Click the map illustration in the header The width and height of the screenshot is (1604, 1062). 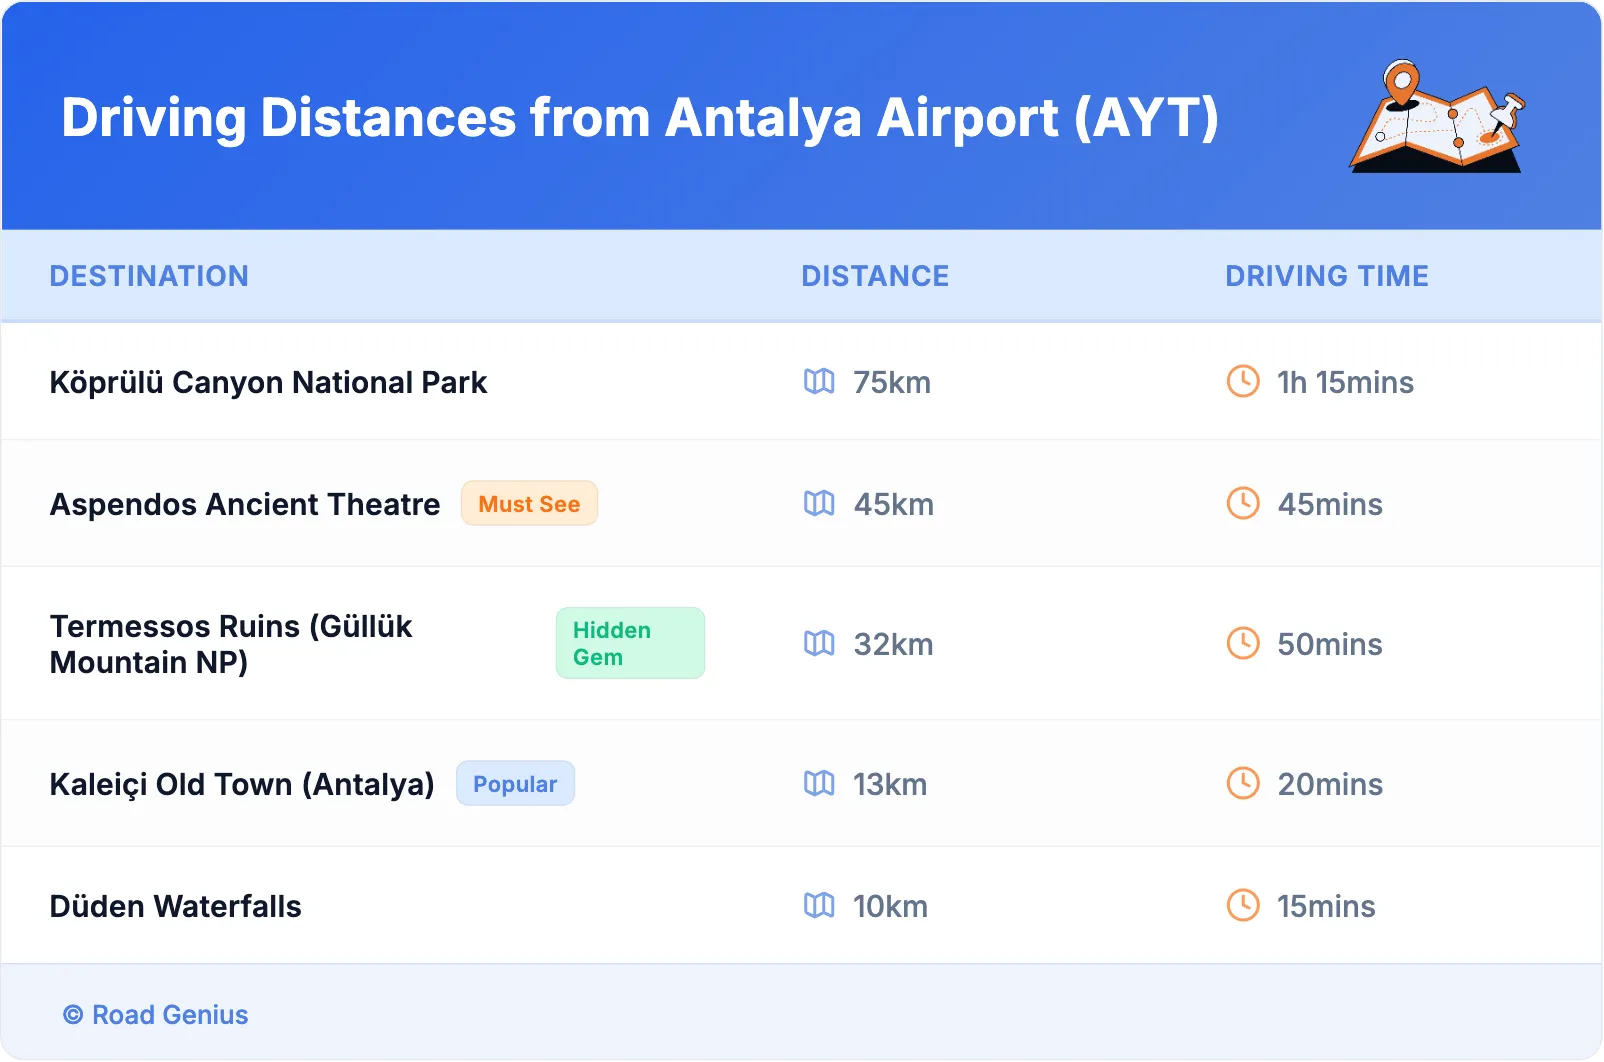[1438, 116]
